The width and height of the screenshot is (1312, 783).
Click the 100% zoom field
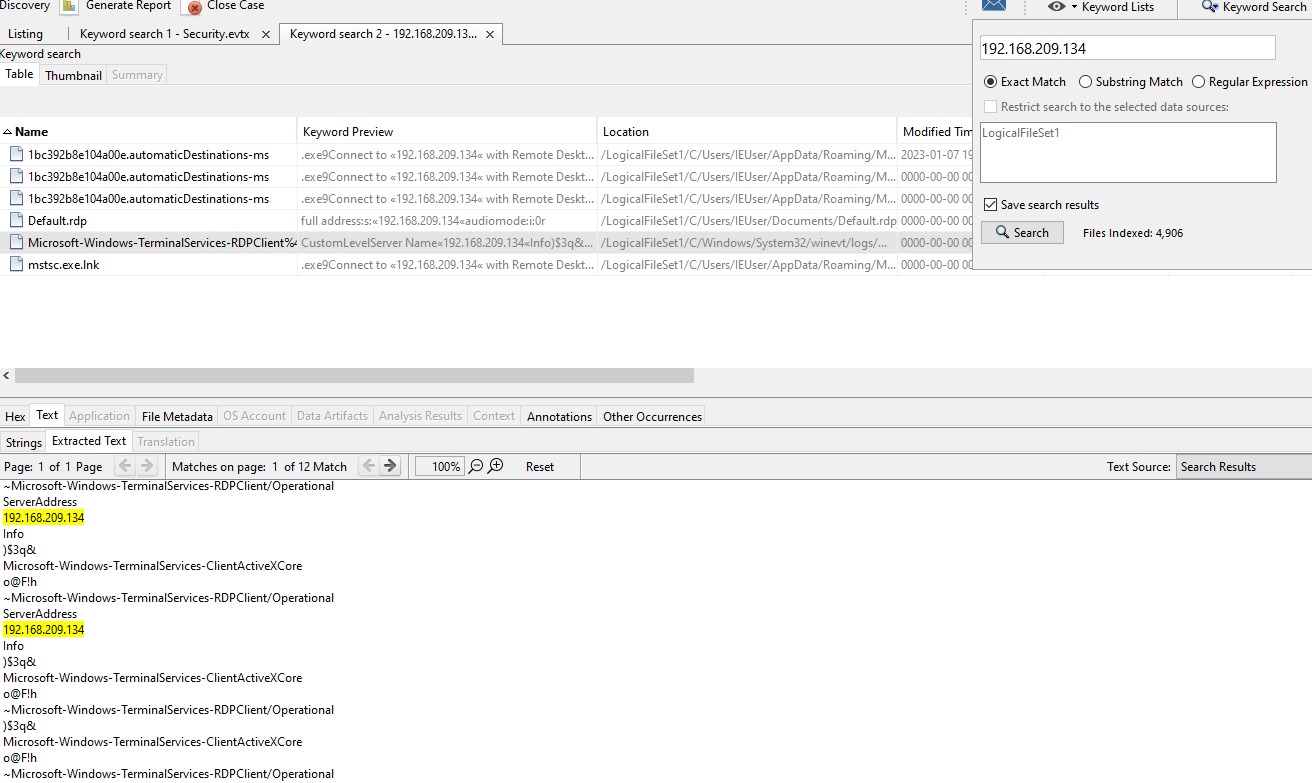coord(440,467)
